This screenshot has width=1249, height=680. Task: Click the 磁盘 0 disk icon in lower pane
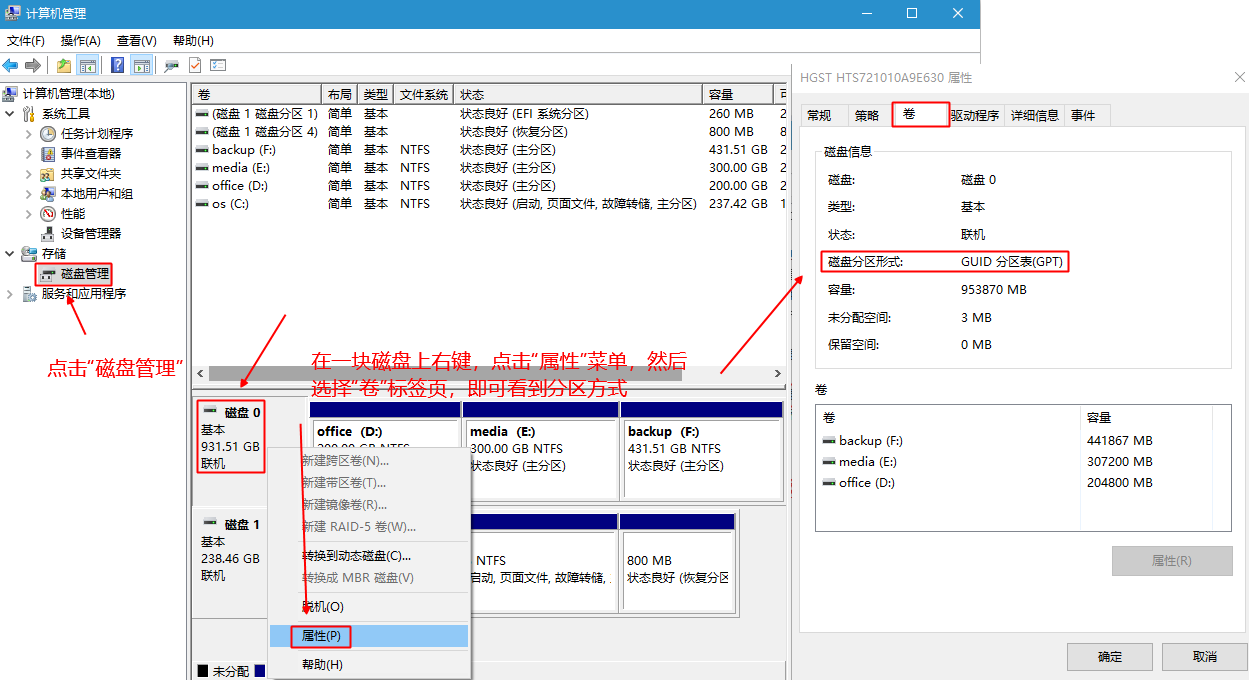click(210, 411)
